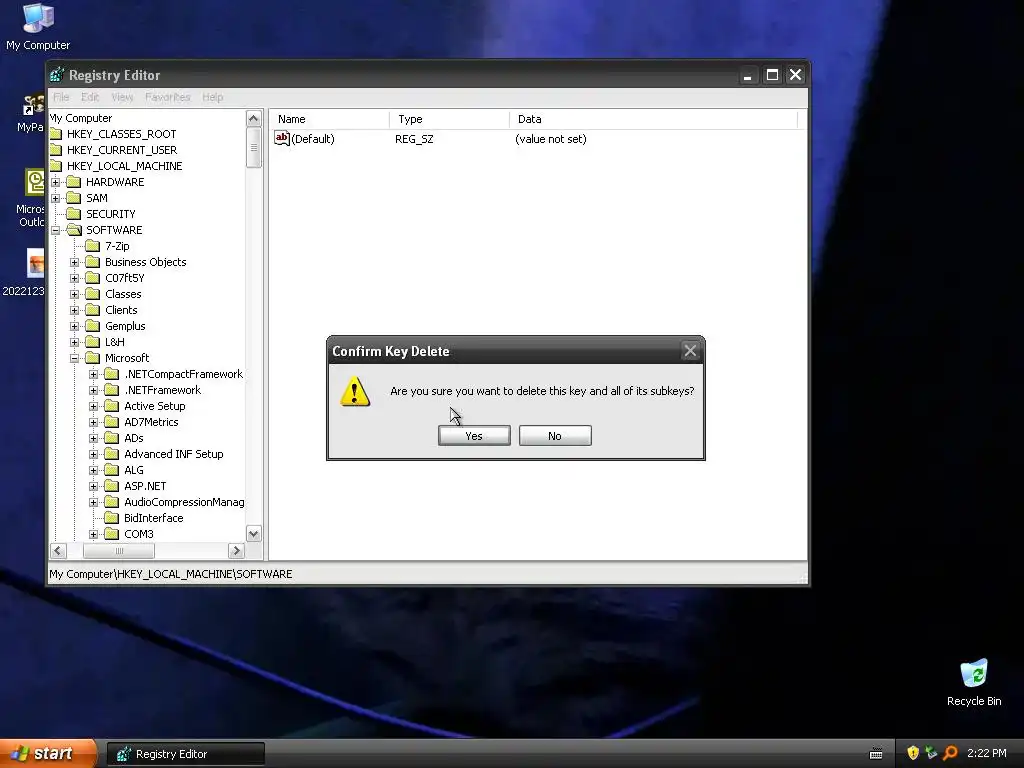The height and width of the screenshot is (768, 1024).
Task: Collapse the SOFTWARE key
Action: pyautogui.click(x=56, y=230)
